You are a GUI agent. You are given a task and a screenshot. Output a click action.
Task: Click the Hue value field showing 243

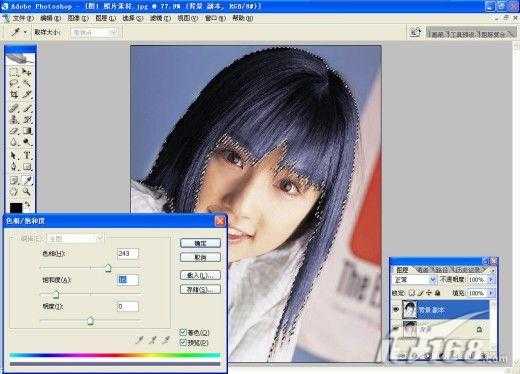pos(128,254)
